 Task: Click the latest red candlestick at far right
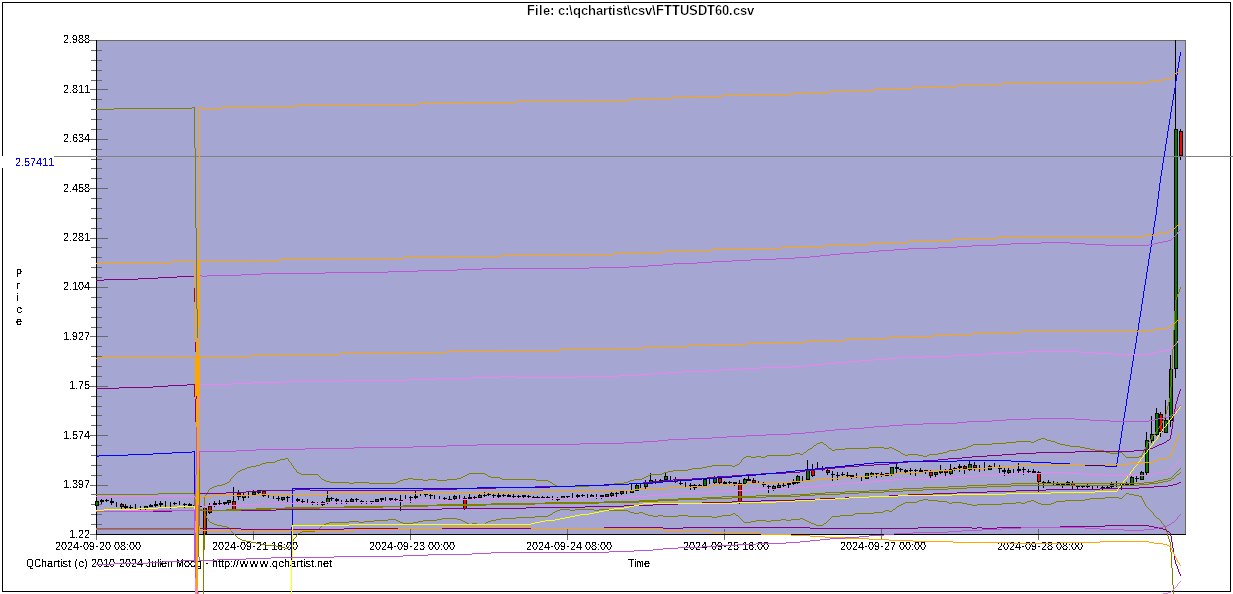tap(1181, 144)
